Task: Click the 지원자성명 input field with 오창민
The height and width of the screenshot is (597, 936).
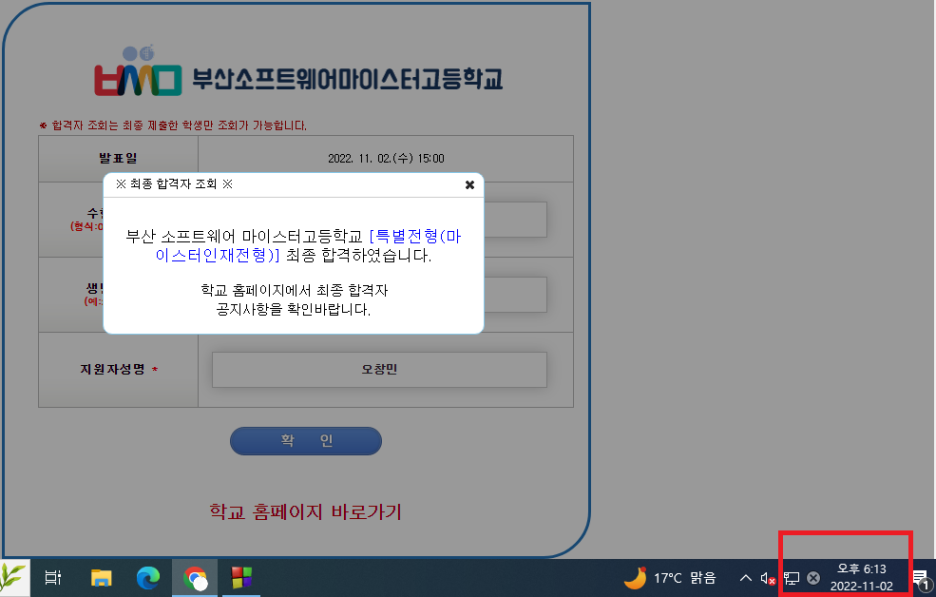Action: point(379,370)
